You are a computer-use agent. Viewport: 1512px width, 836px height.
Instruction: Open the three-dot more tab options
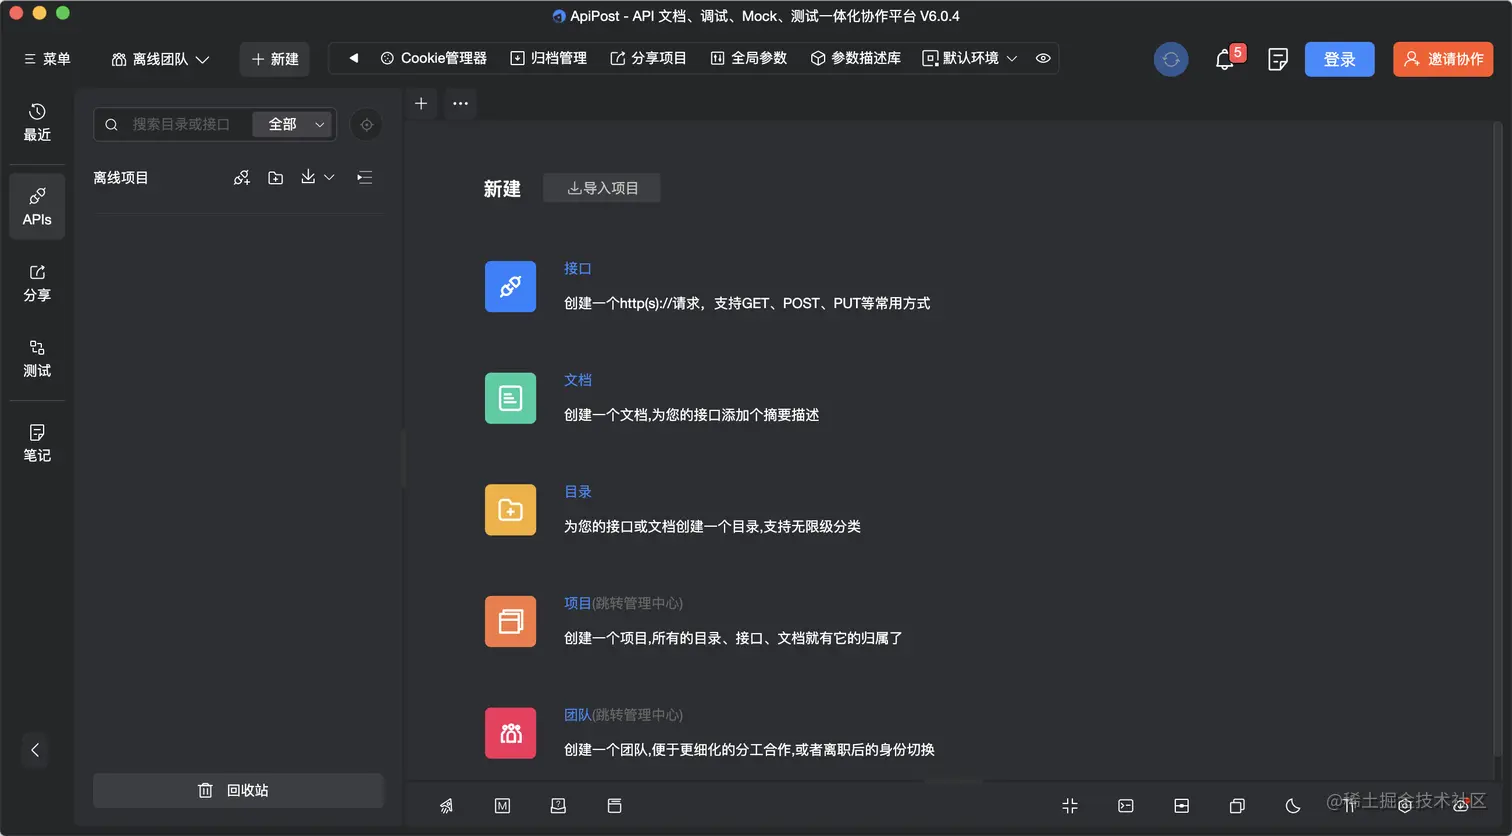(x=460, y=104)
